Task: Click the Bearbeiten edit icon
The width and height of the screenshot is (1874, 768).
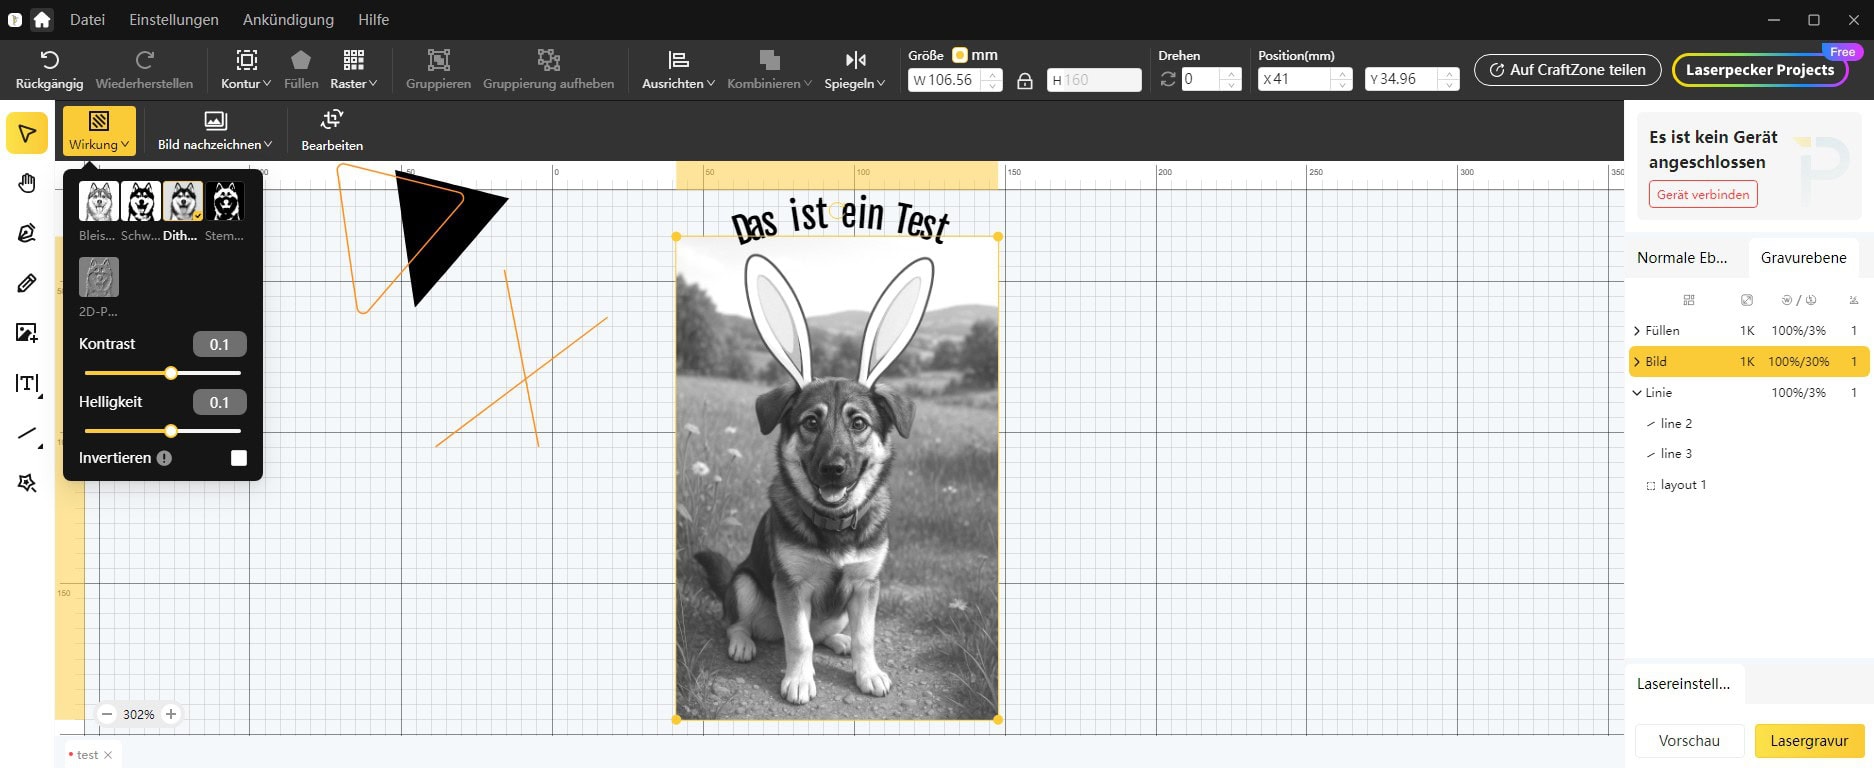Action: (x=332, y=121)
